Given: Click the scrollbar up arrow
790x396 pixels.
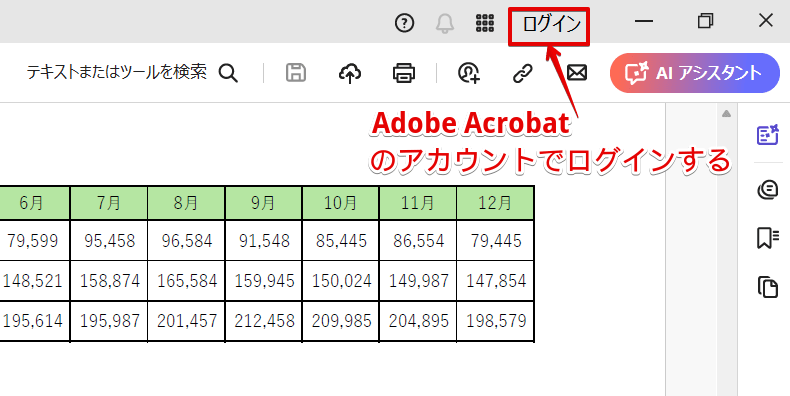Looking at the screenshot, I should coord(726,114).
